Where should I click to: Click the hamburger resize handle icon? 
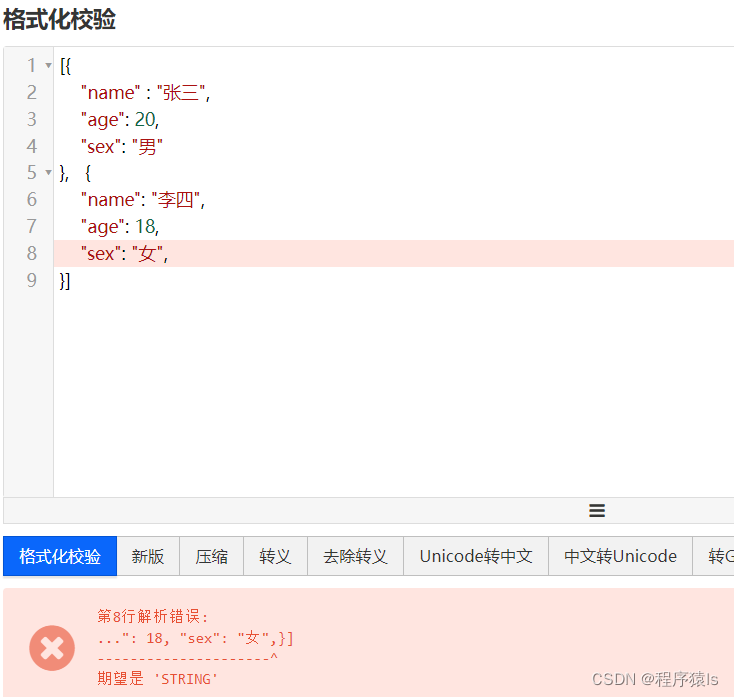click(x=597, y=510)
